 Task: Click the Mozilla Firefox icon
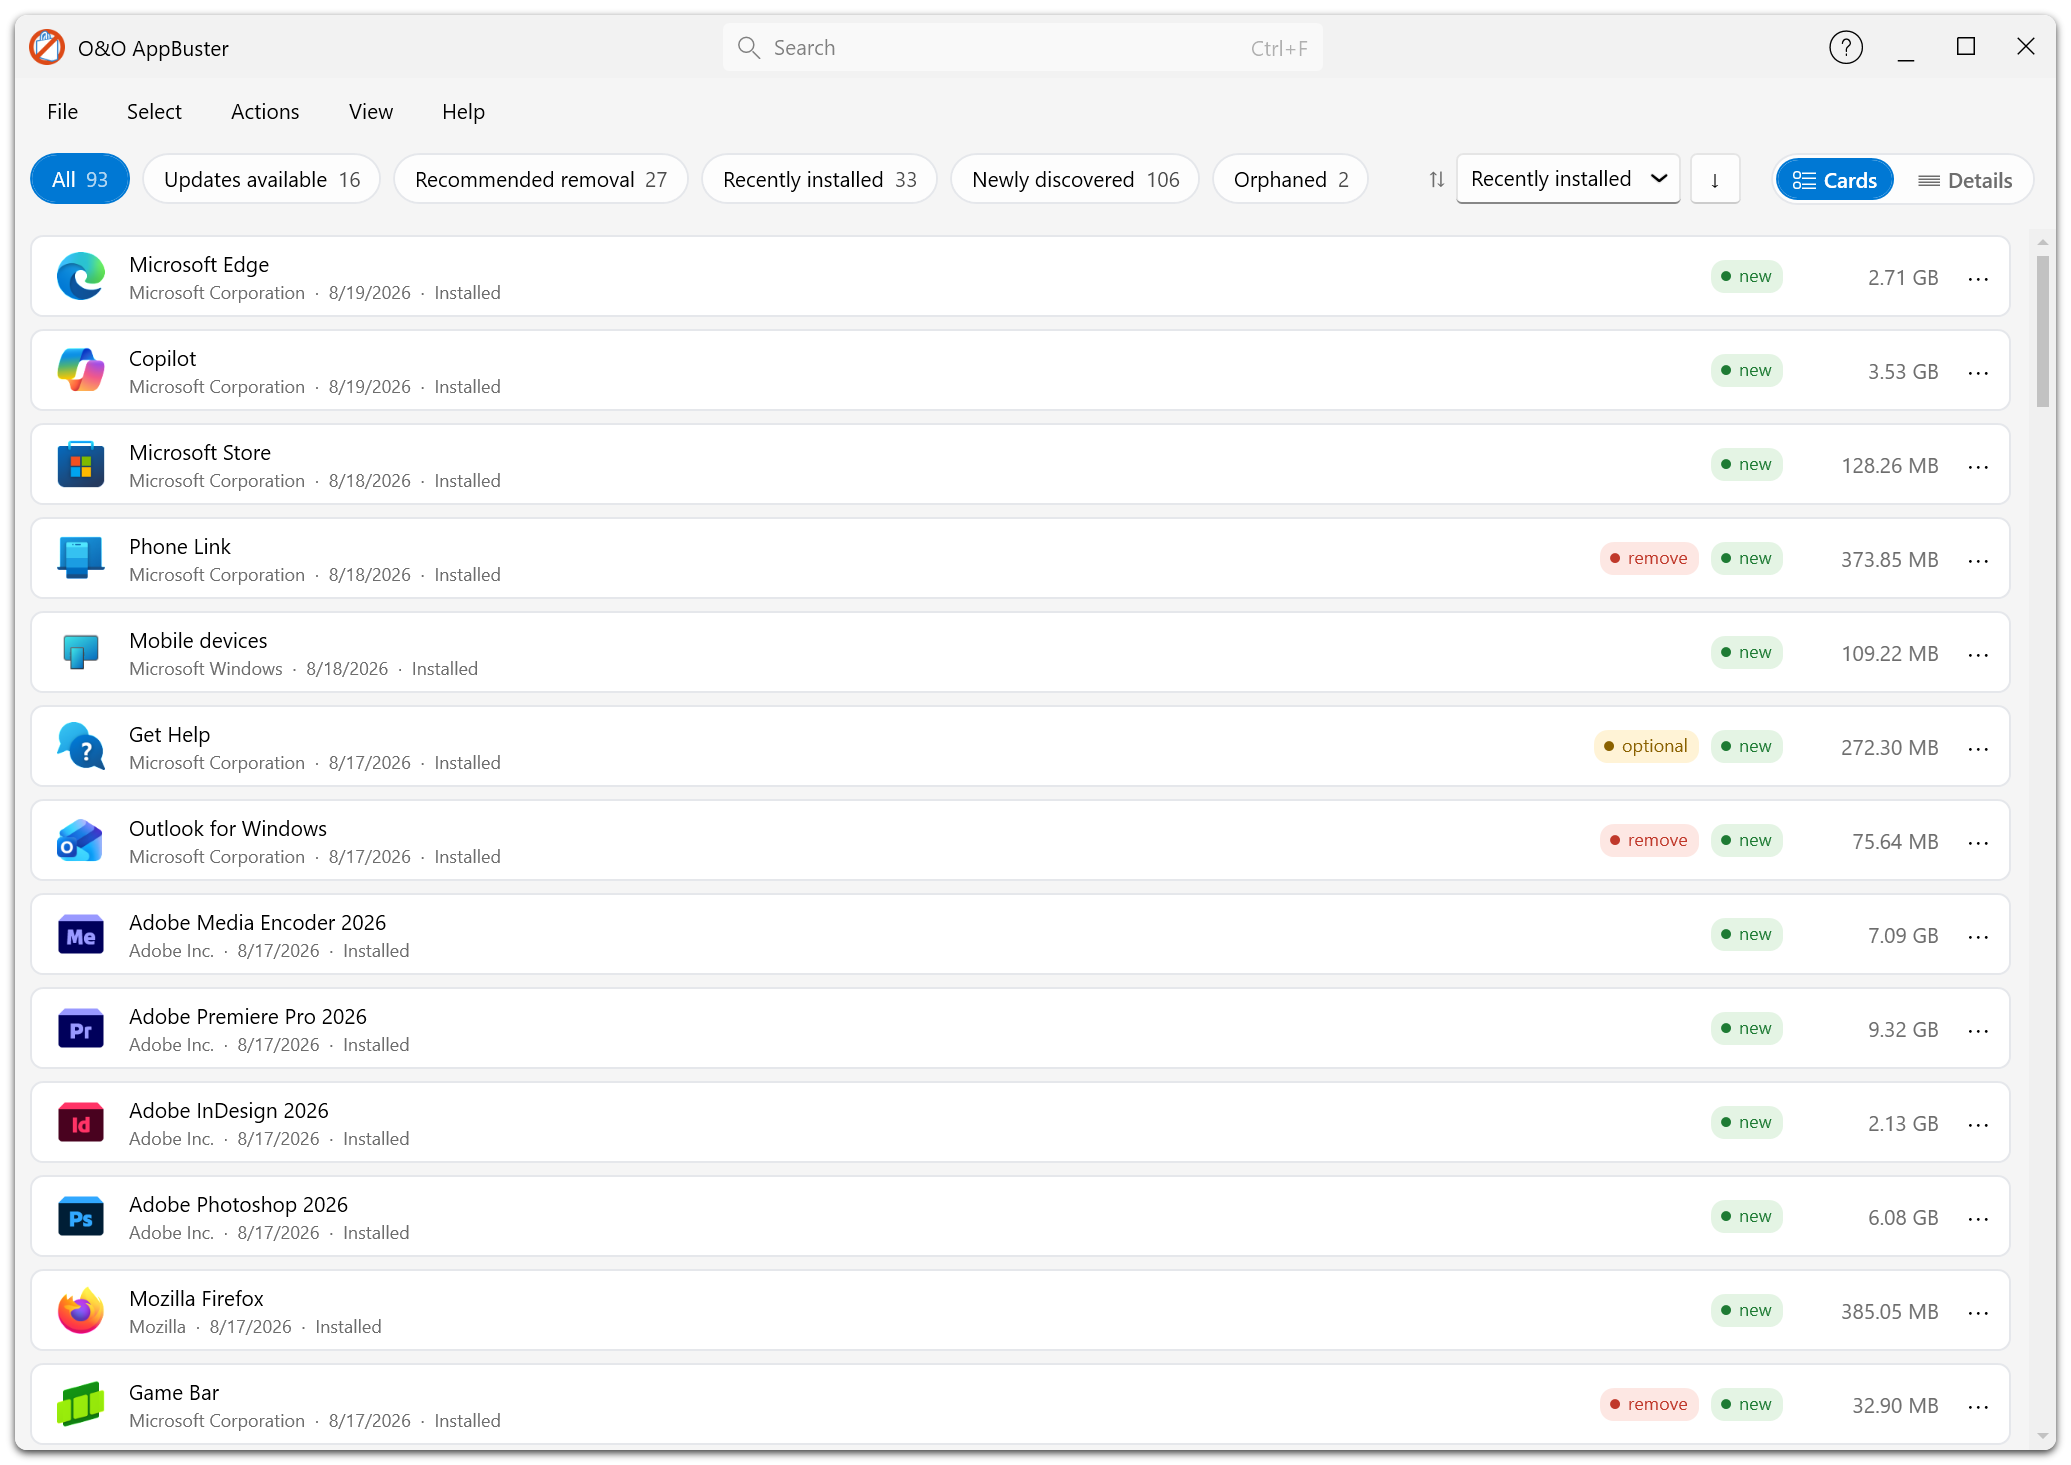coord(81,1311)
